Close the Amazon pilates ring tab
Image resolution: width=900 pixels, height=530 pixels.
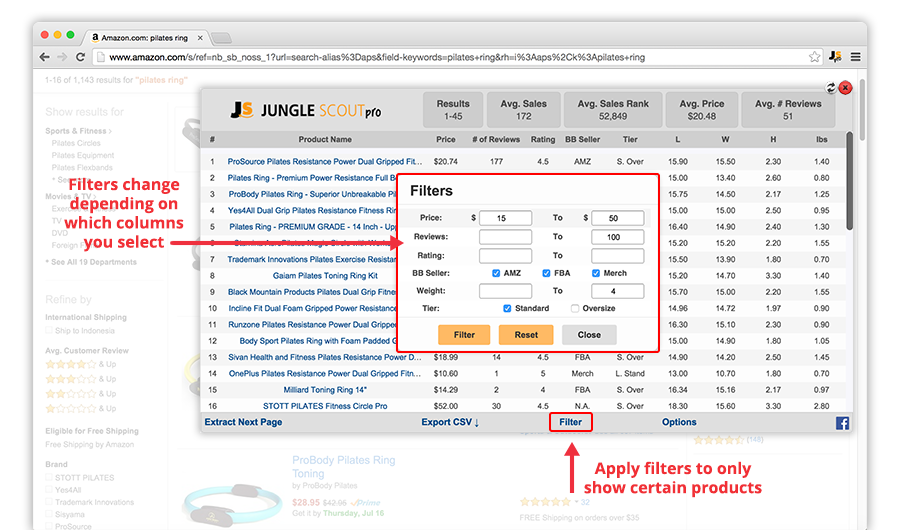point(200,38)
